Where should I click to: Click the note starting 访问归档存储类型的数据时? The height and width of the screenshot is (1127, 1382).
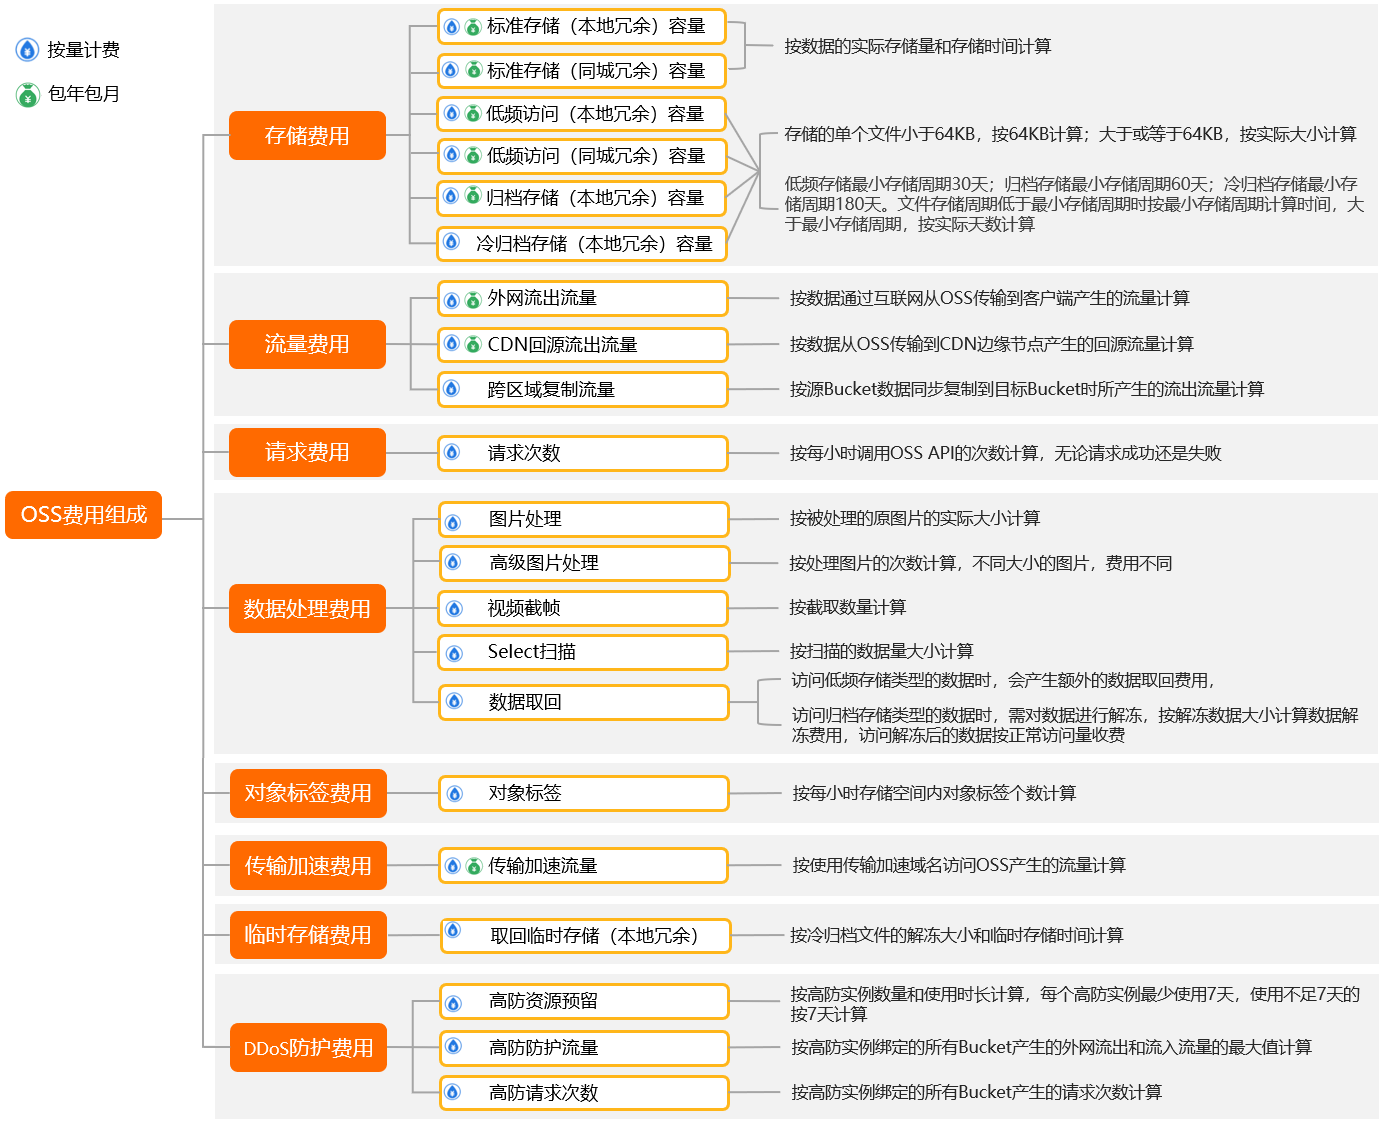[1075, 725]
